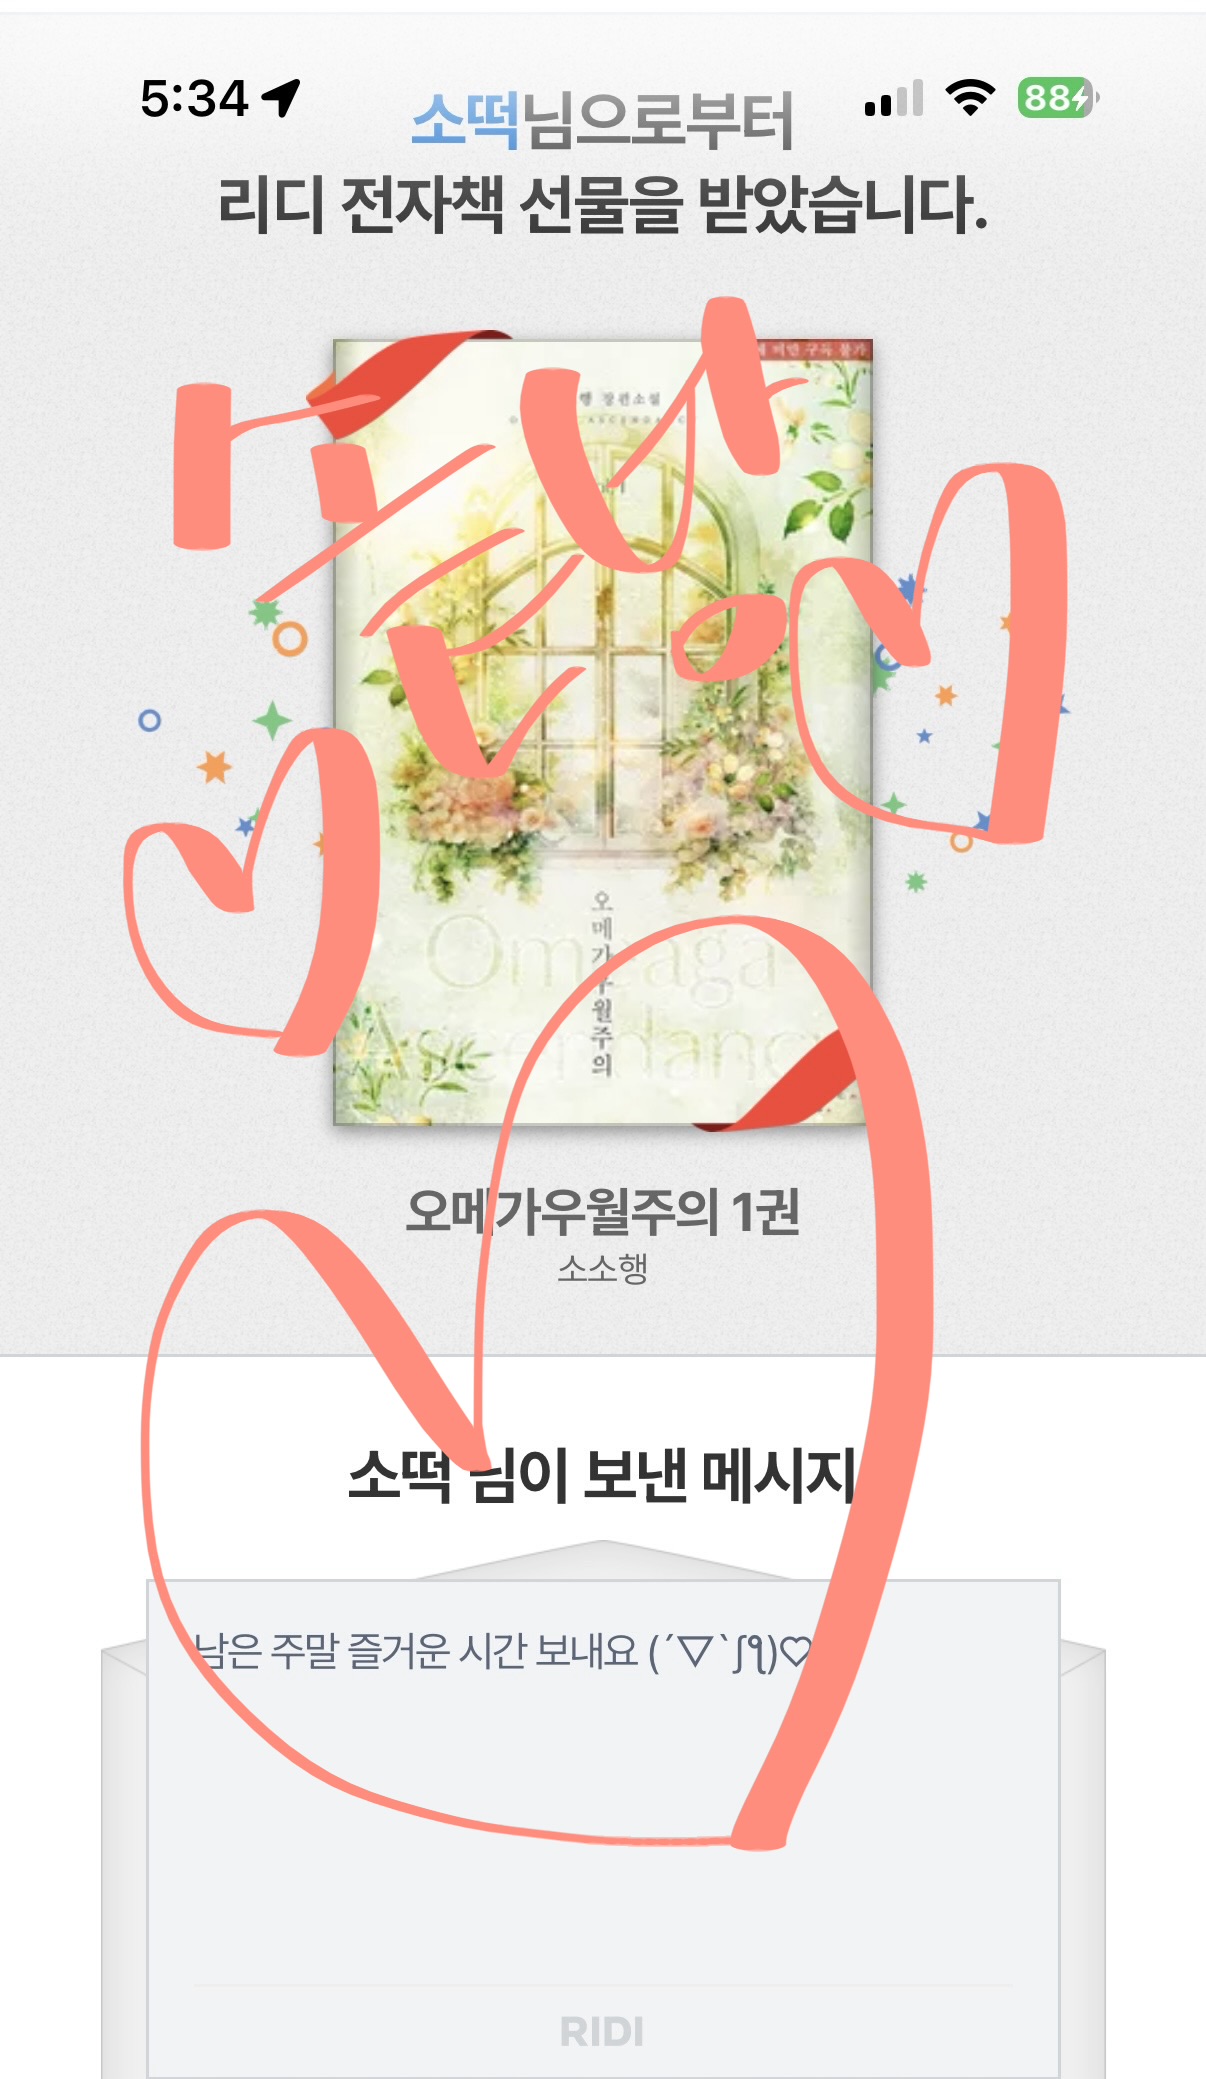Viewport: 1206px width, 2079px height.
Task: Tap the green star confetti below right heart
Action: pos(916,881)
